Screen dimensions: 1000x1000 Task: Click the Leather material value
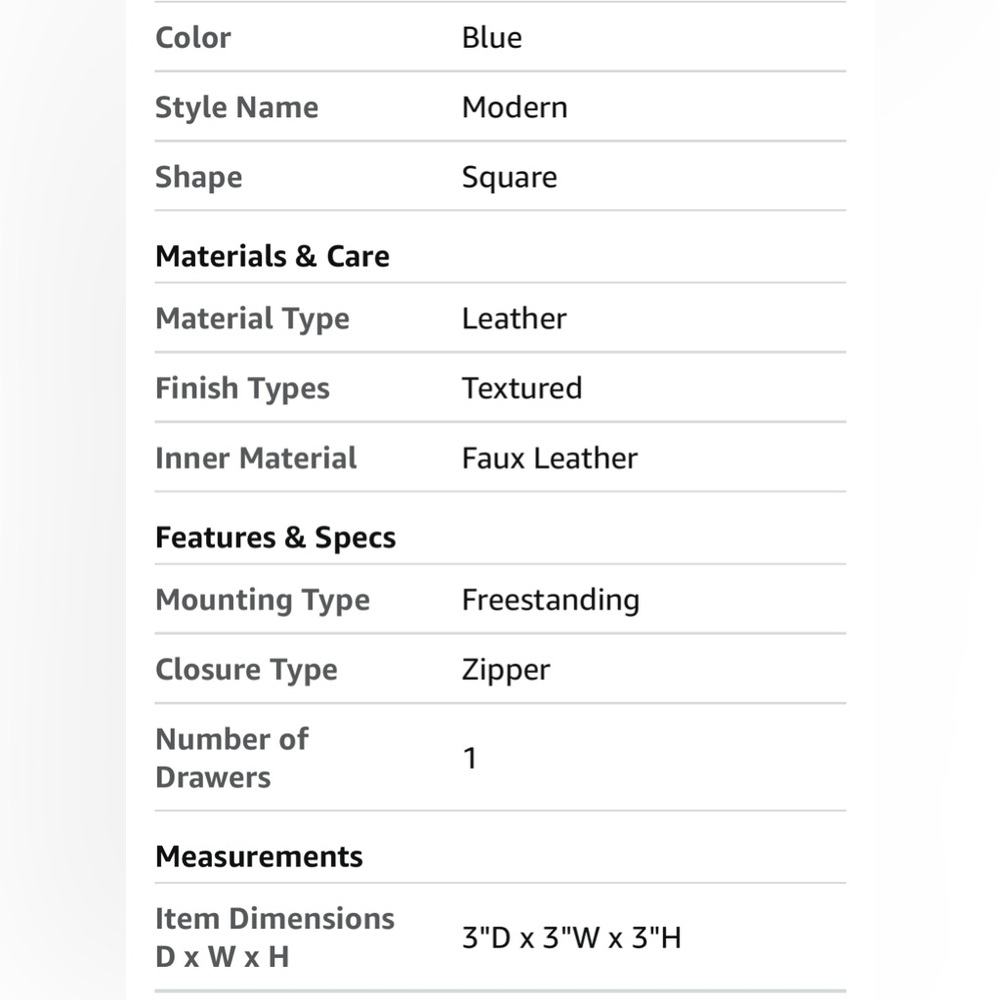(x=514, y=318)
